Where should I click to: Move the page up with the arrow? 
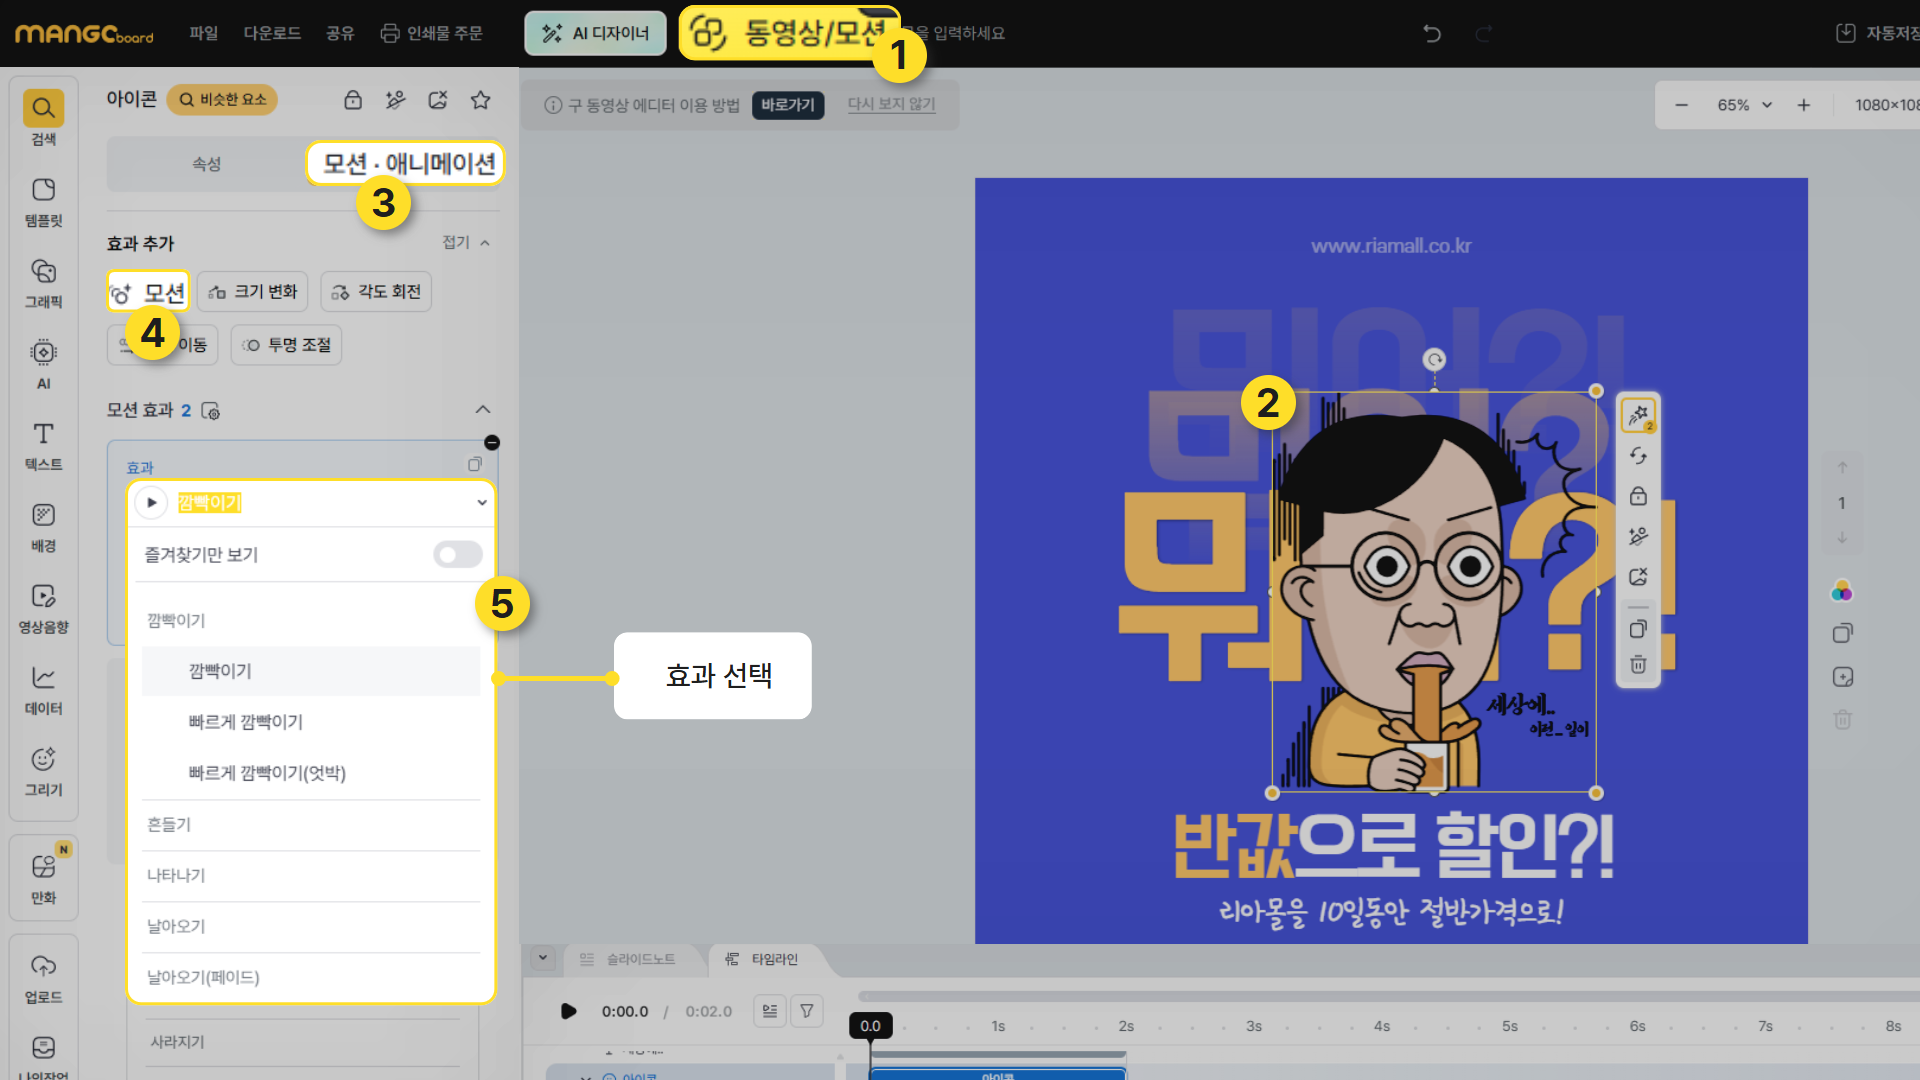(1842, 467)
